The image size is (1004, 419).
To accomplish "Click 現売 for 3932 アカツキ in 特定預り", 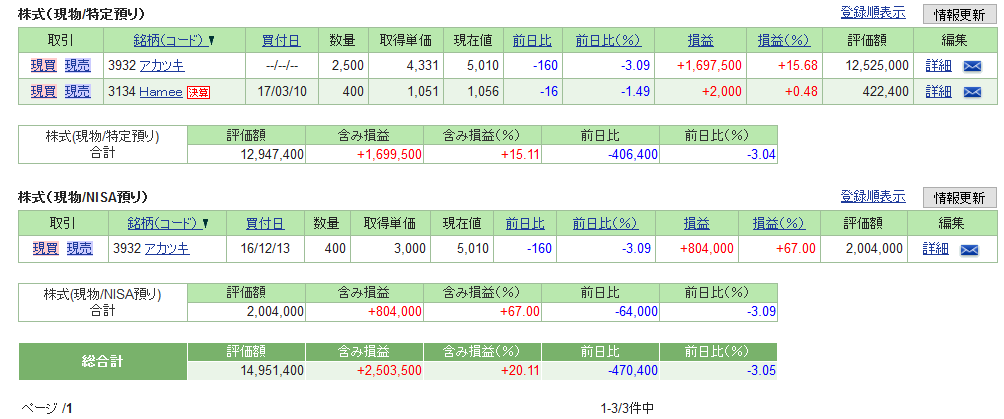I will click(x=77, y=65).
